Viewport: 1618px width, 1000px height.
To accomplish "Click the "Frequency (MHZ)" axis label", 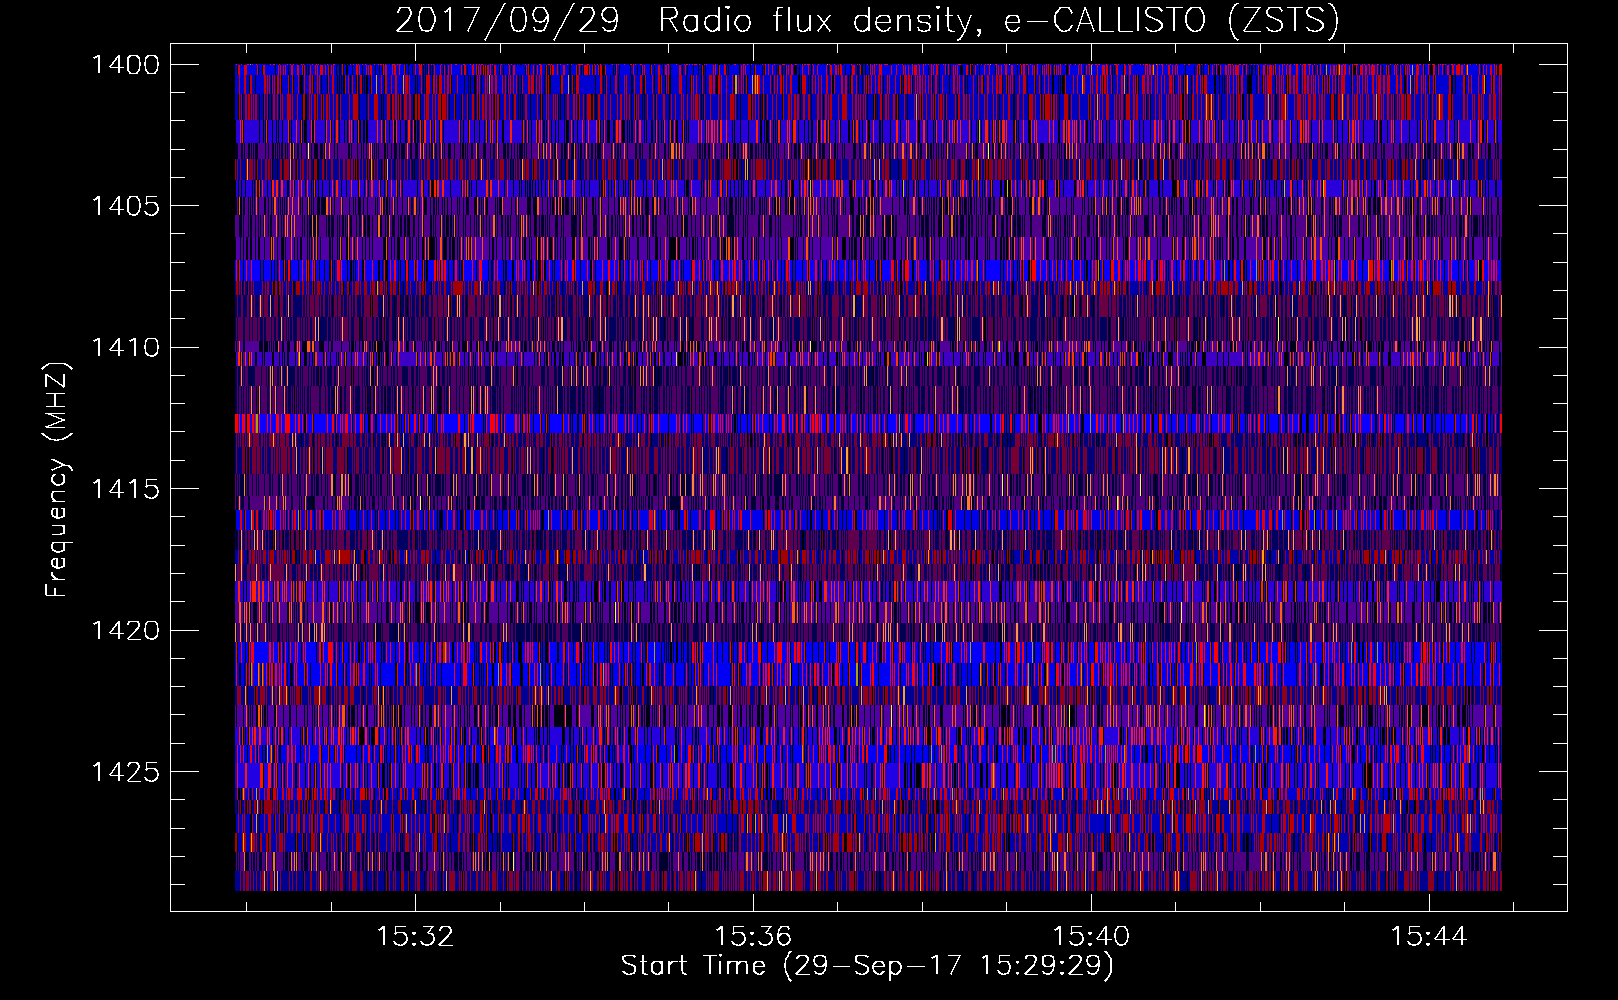I will click(x=57, y=480).
